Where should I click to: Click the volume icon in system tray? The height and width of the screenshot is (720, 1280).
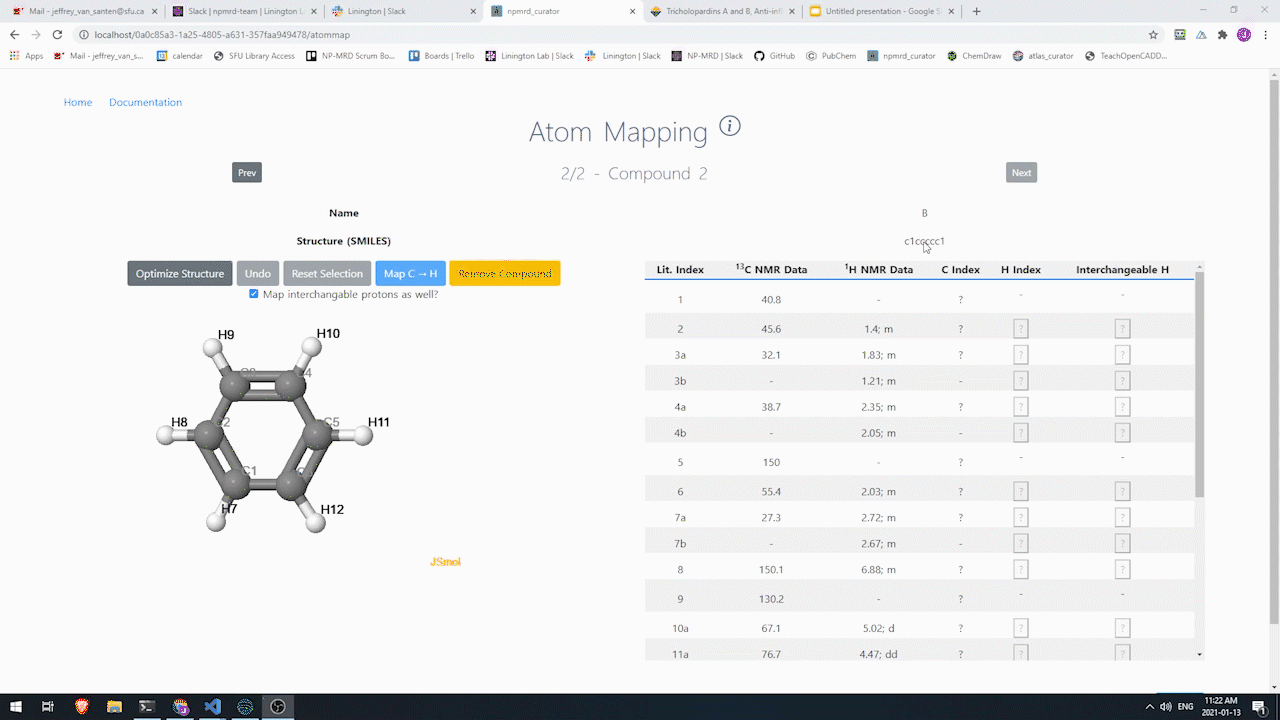(x=1165, y=706)
